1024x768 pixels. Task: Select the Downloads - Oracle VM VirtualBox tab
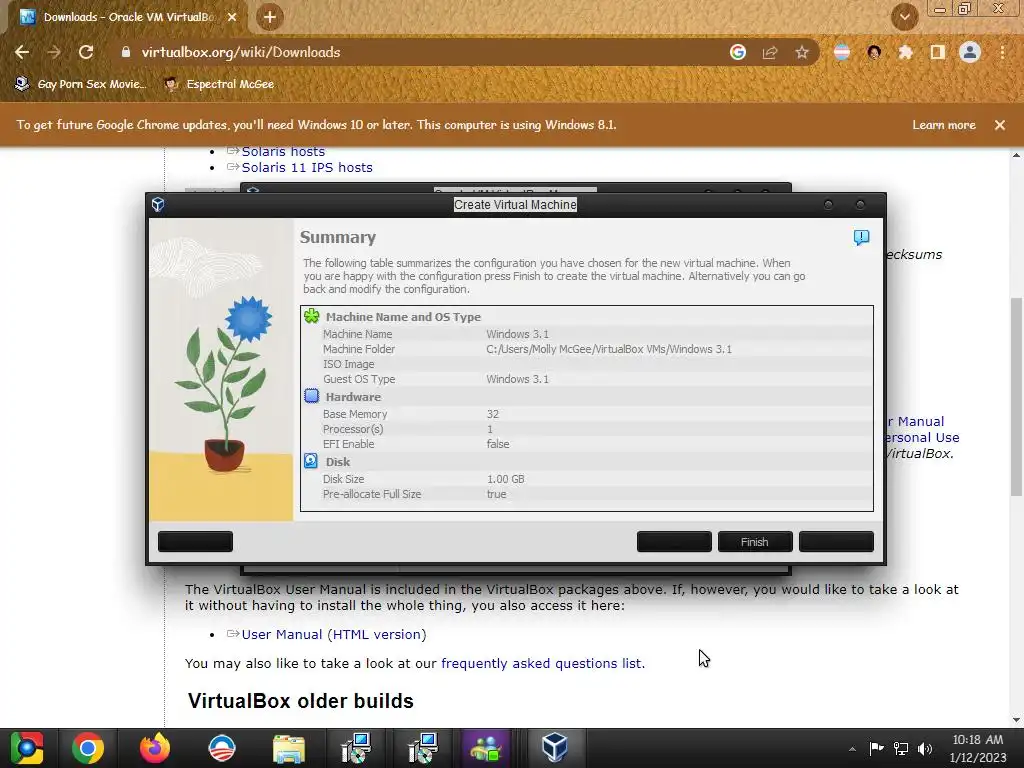click(128, 17)
